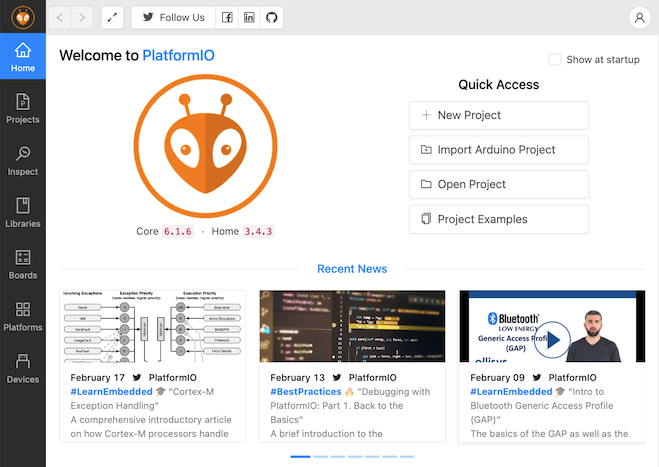This screenshot has width=659, height=467.
Task: Select the Home tab in sidebar
Action: 22,58
